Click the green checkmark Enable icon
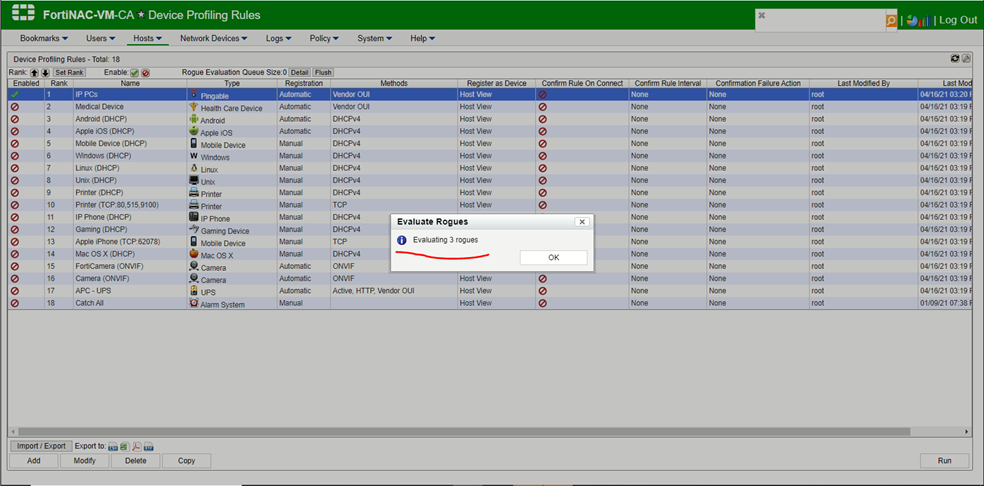 [x=135, y=73]
